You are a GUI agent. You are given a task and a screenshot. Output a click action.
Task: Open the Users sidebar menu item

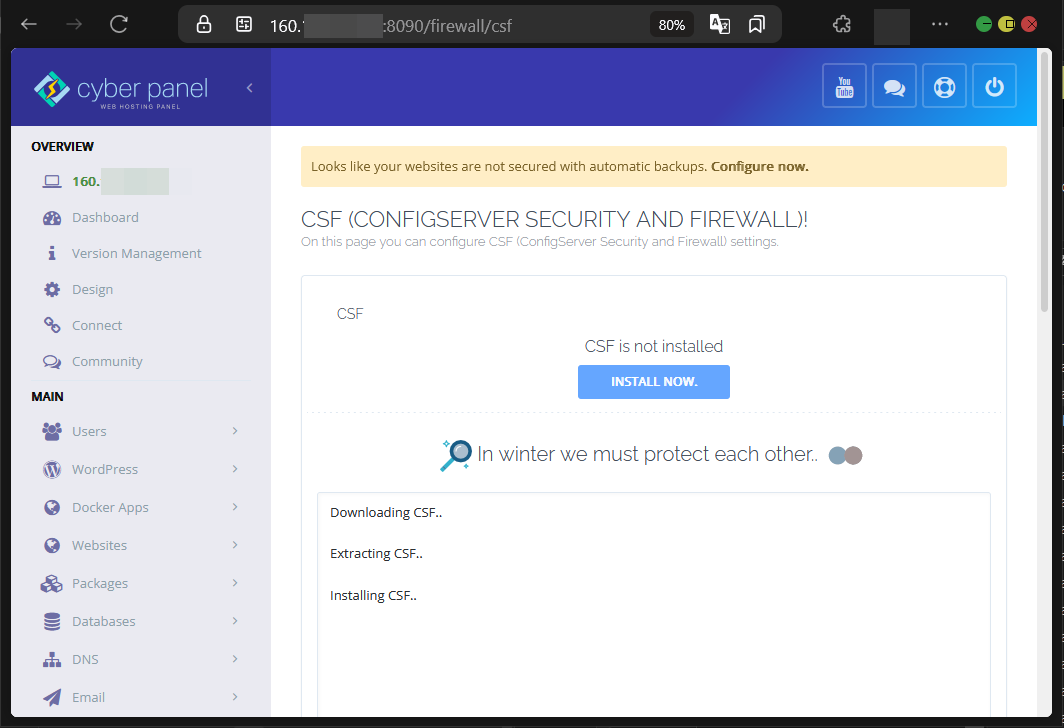[x=141, y=431]
